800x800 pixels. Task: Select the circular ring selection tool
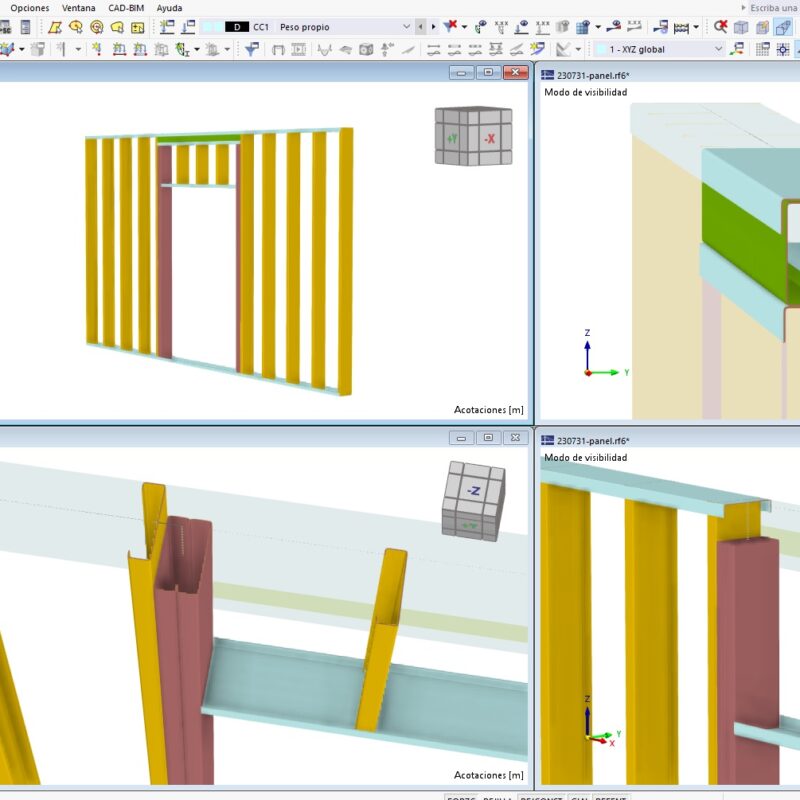coord(96,27)
